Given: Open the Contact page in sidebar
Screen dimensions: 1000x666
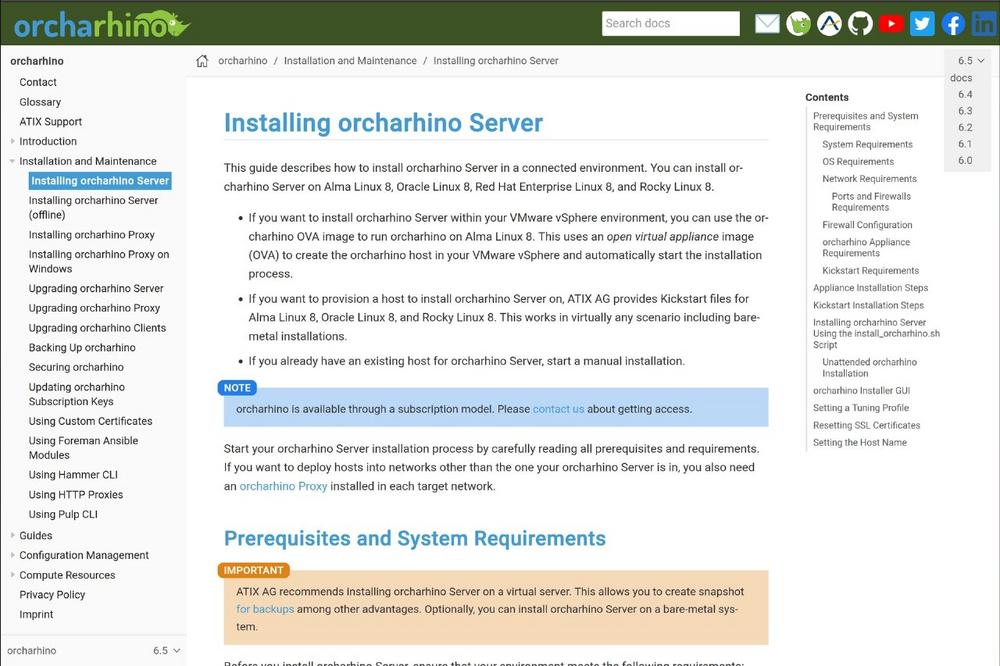Looking at the screenshot, I should click(x=38, y=82).
